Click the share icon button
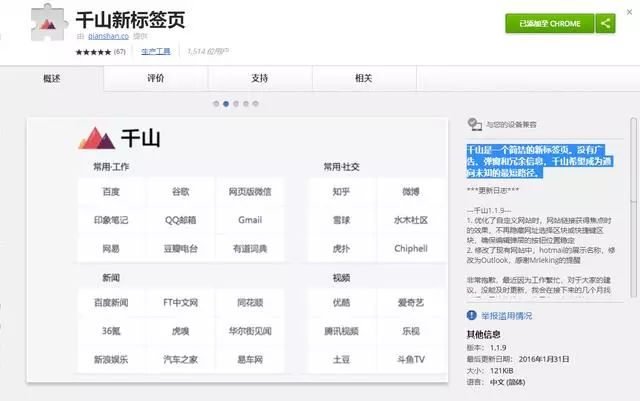The image size is (640, 401). (x=604, y=23)
